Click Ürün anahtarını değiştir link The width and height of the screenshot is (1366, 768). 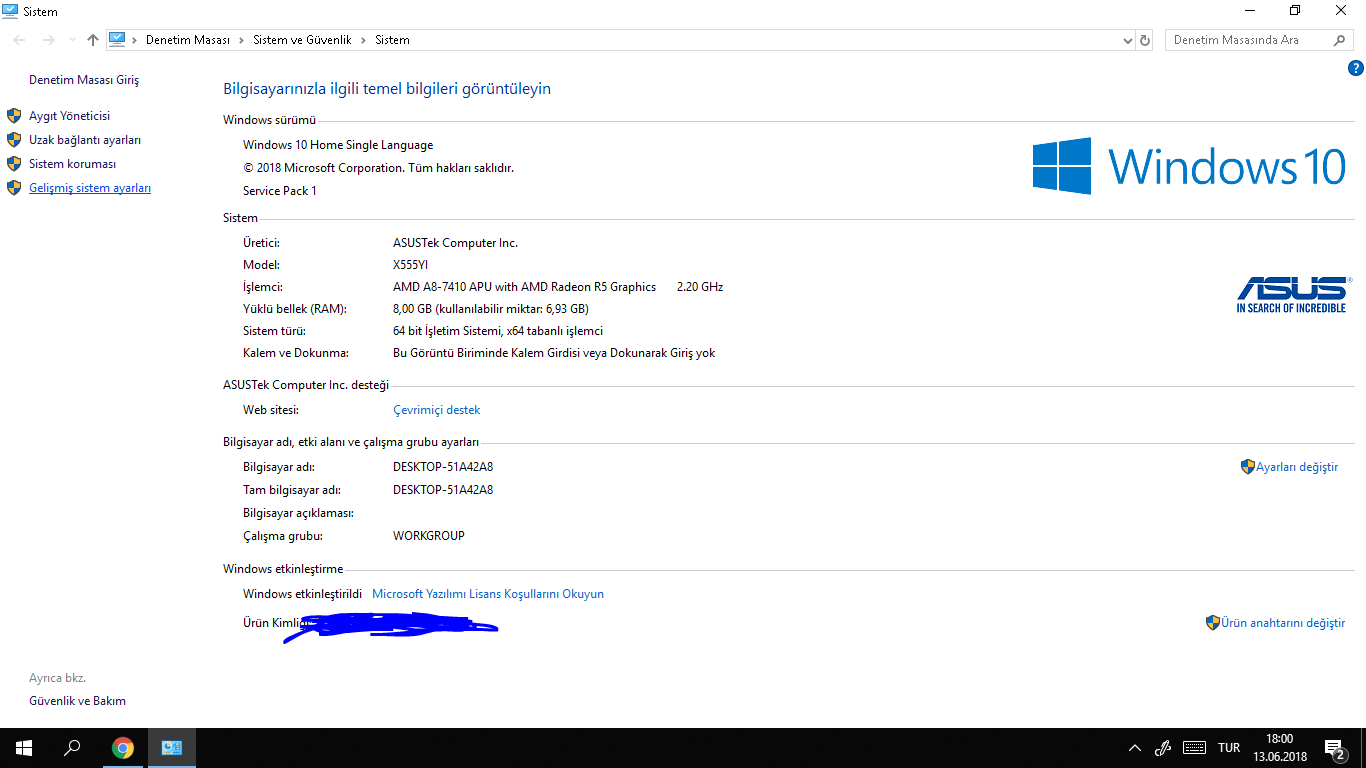point(1283,623)
